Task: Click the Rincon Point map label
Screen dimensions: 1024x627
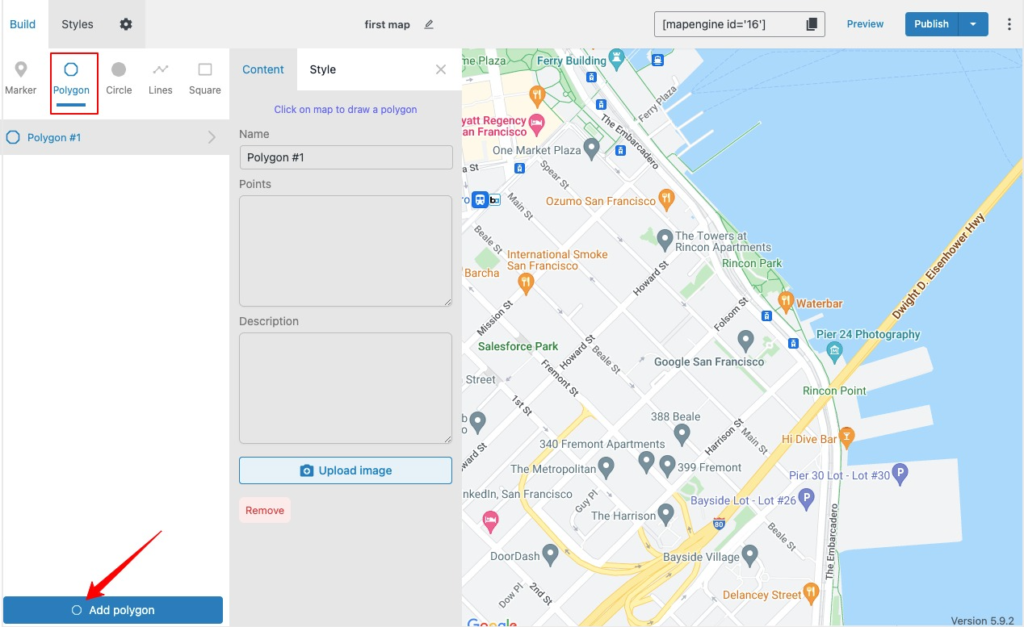Action: 834,391
